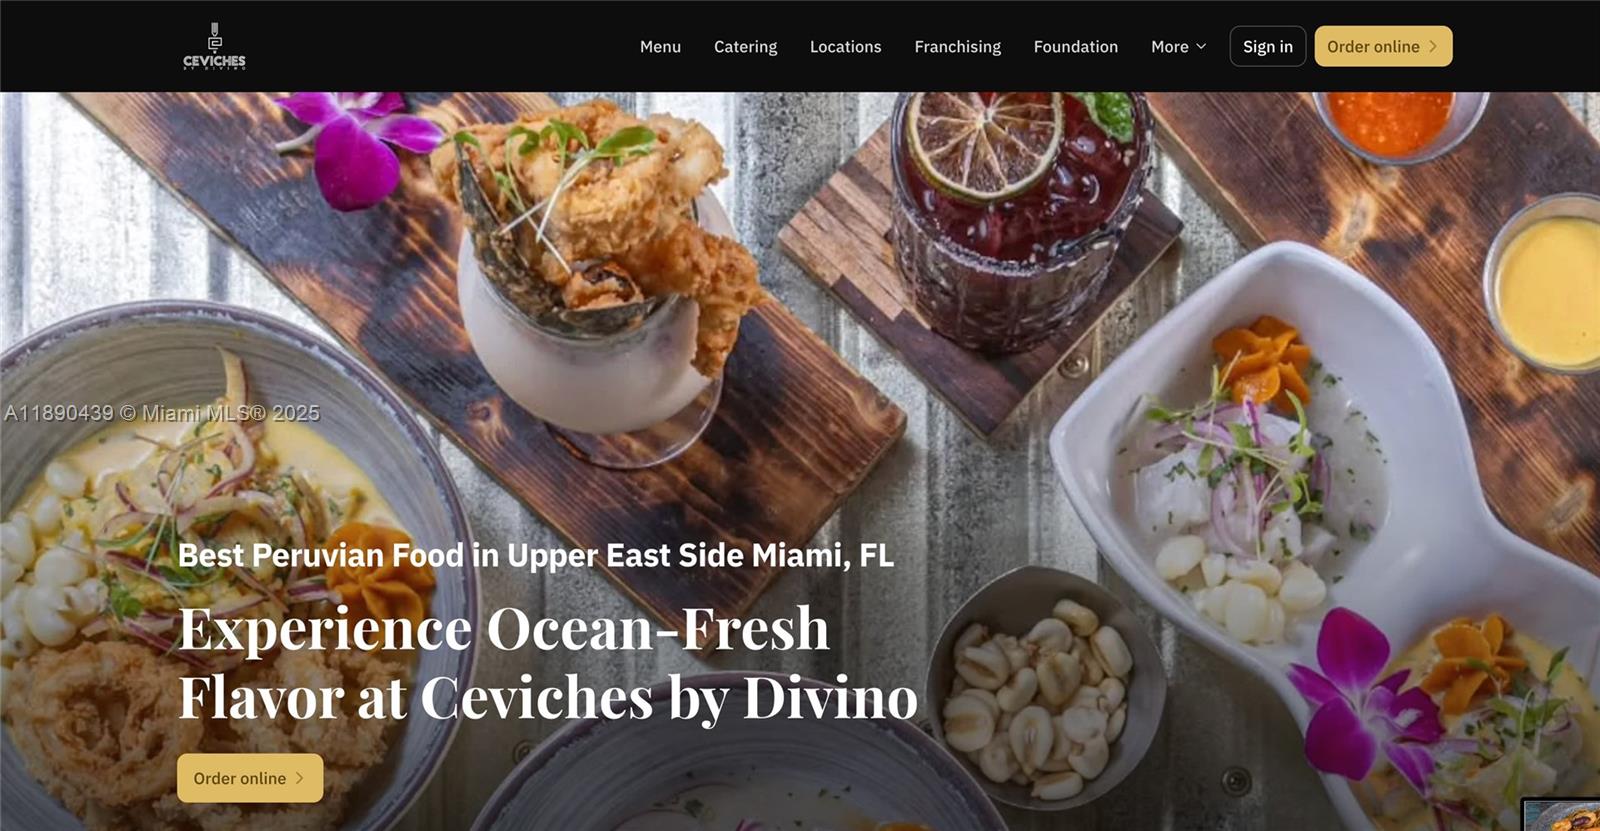
Task: Click Order online in the header
Action: [x=1383, y=46]
